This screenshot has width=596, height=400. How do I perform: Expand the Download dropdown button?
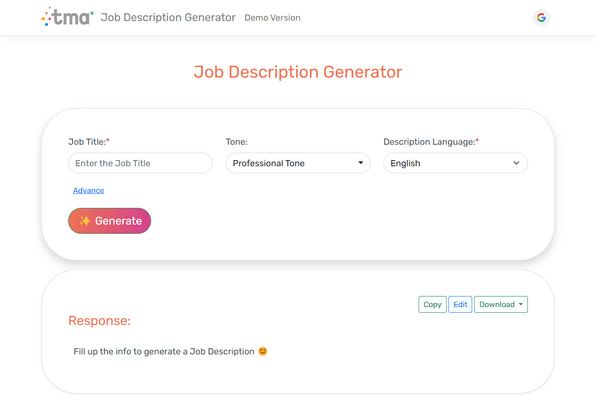pos(501,305)
